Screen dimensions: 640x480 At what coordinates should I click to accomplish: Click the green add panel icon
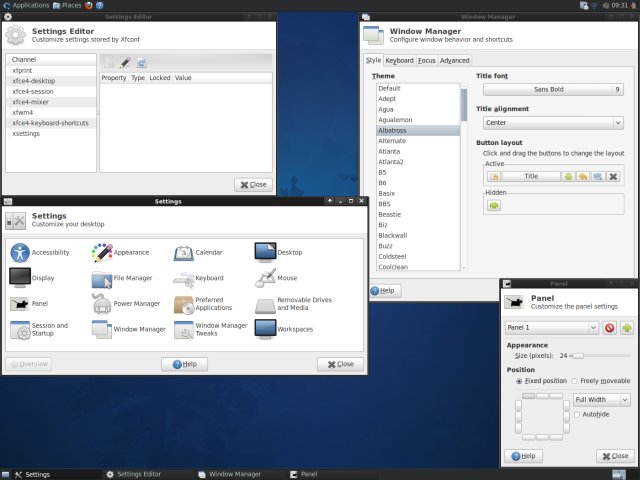pyautogui.click(x=627, y=328)
